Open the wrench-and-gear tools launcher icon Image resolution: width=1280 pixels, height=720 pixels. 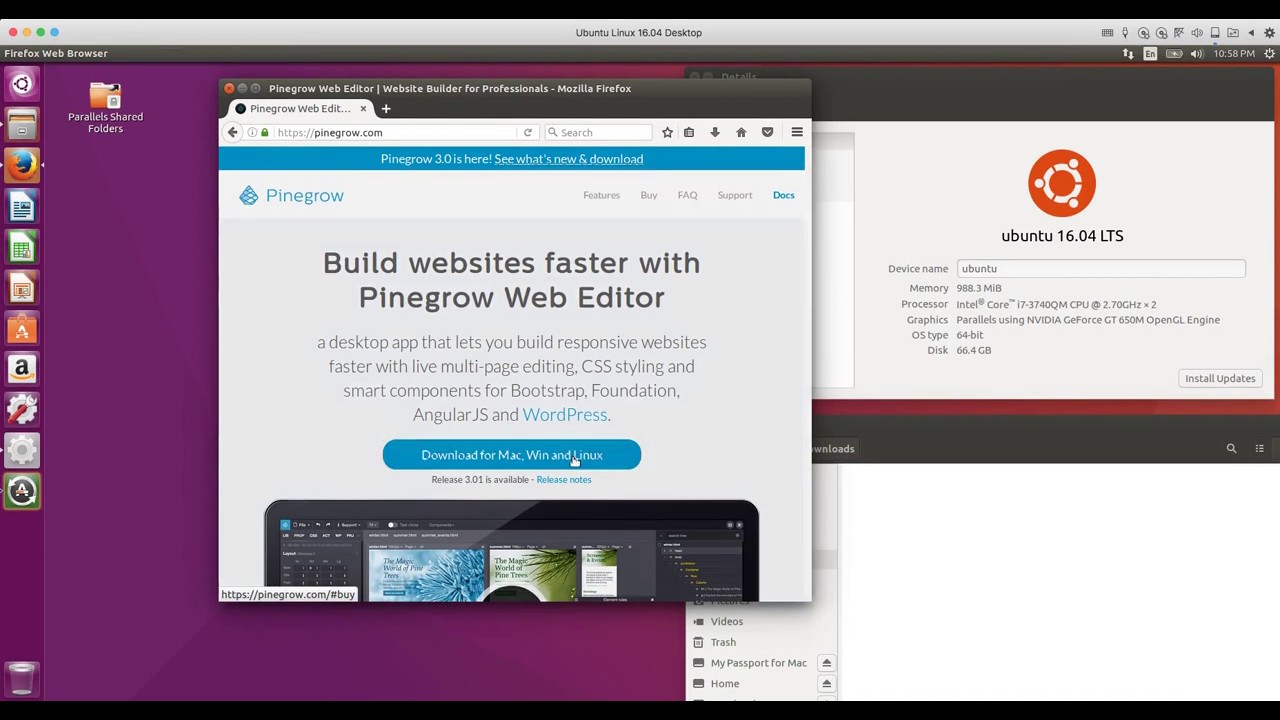(22, 410)
